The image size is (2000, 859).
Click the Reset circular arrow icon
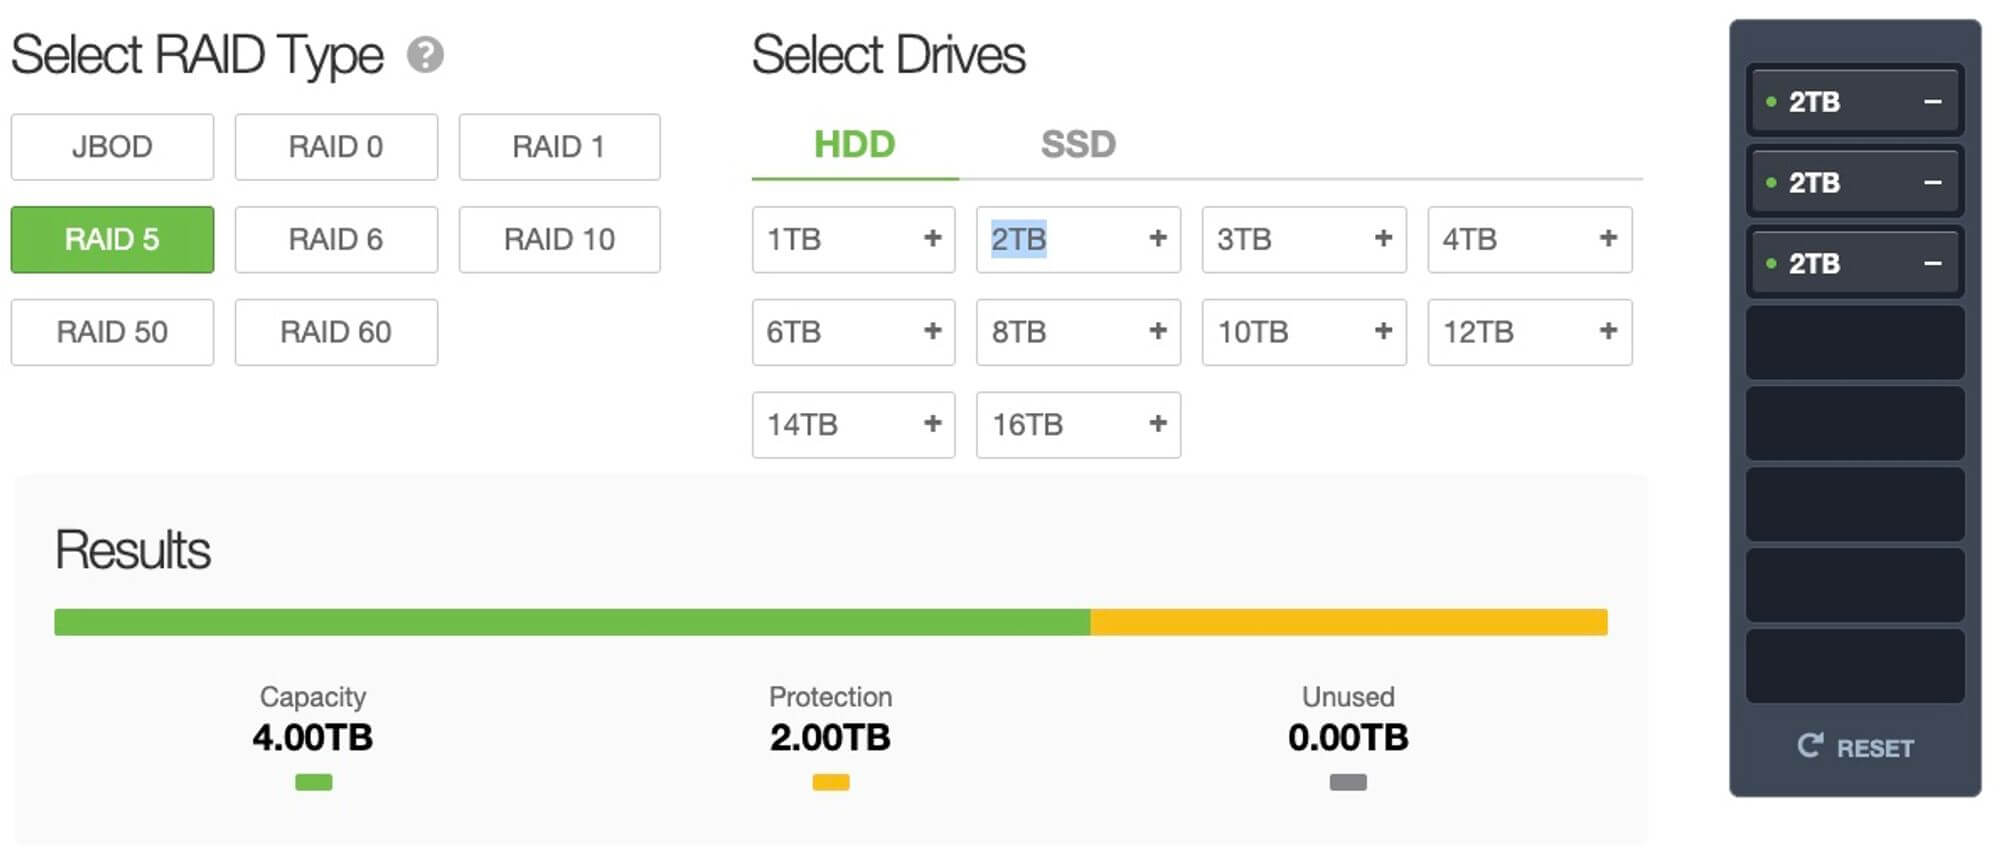1810,745
